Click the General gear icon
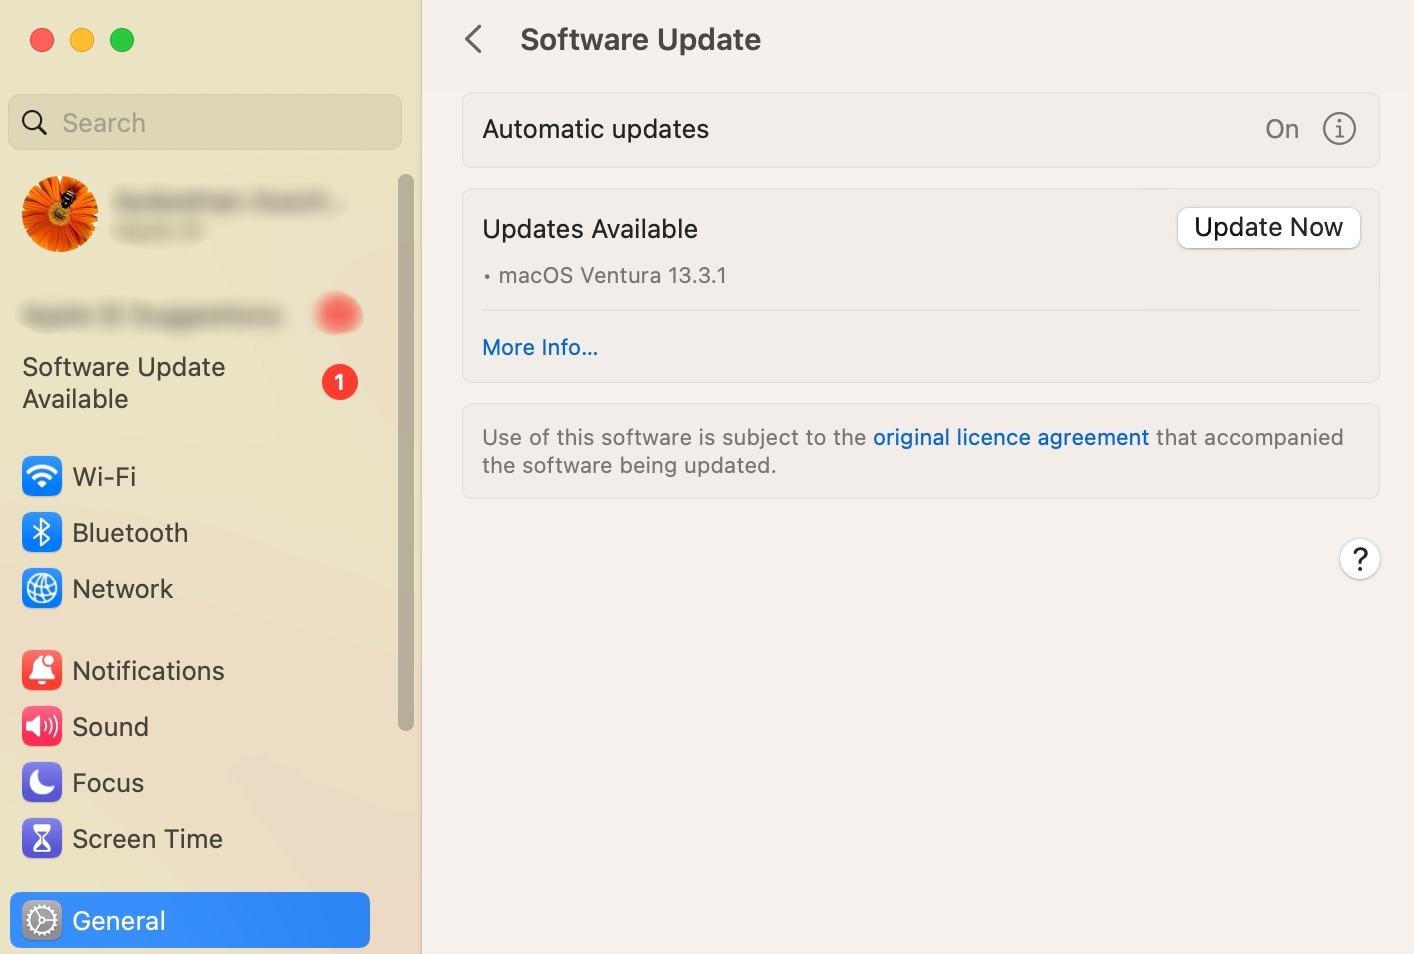This screenshot has width=1414, height=954. [x=42, y=921]
